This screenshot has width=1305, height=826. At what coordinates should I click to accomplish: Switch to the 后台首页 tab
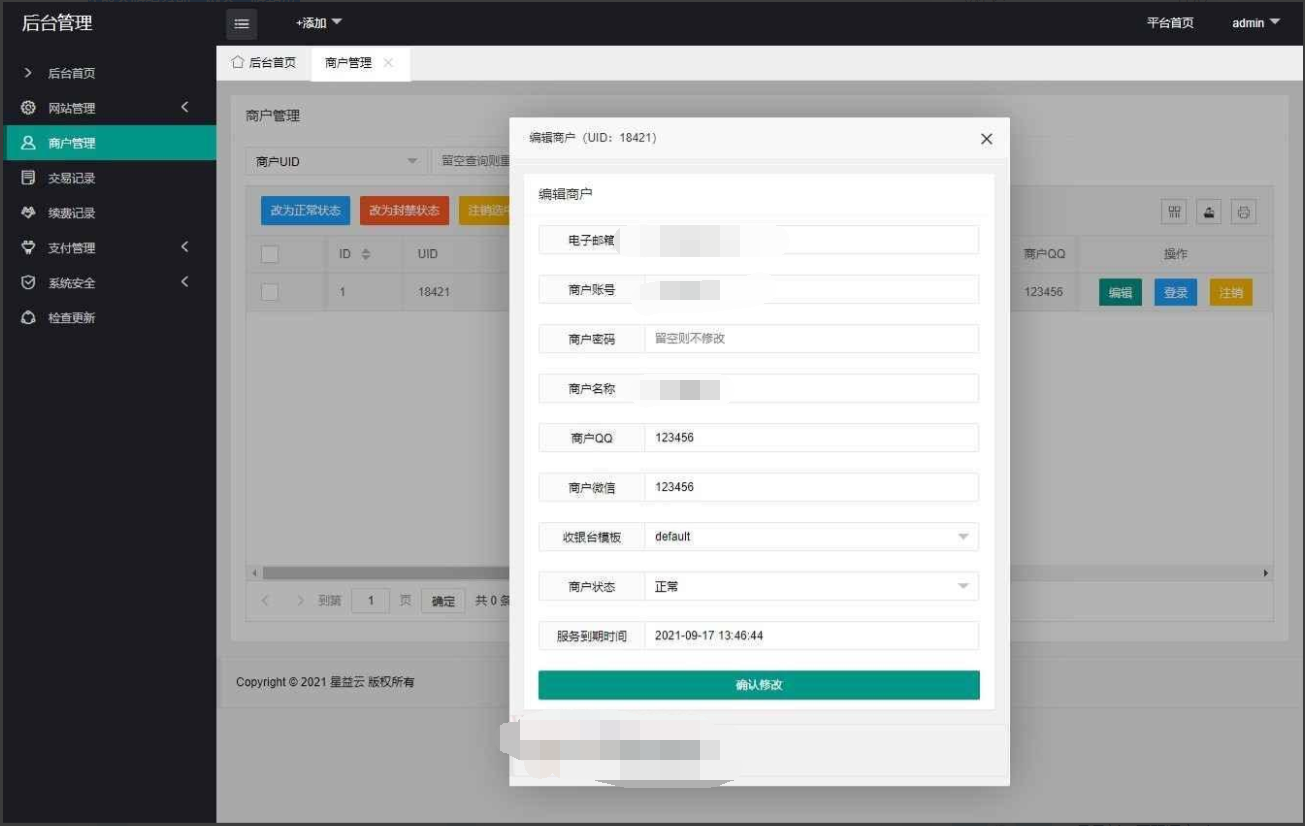point(262,62)
